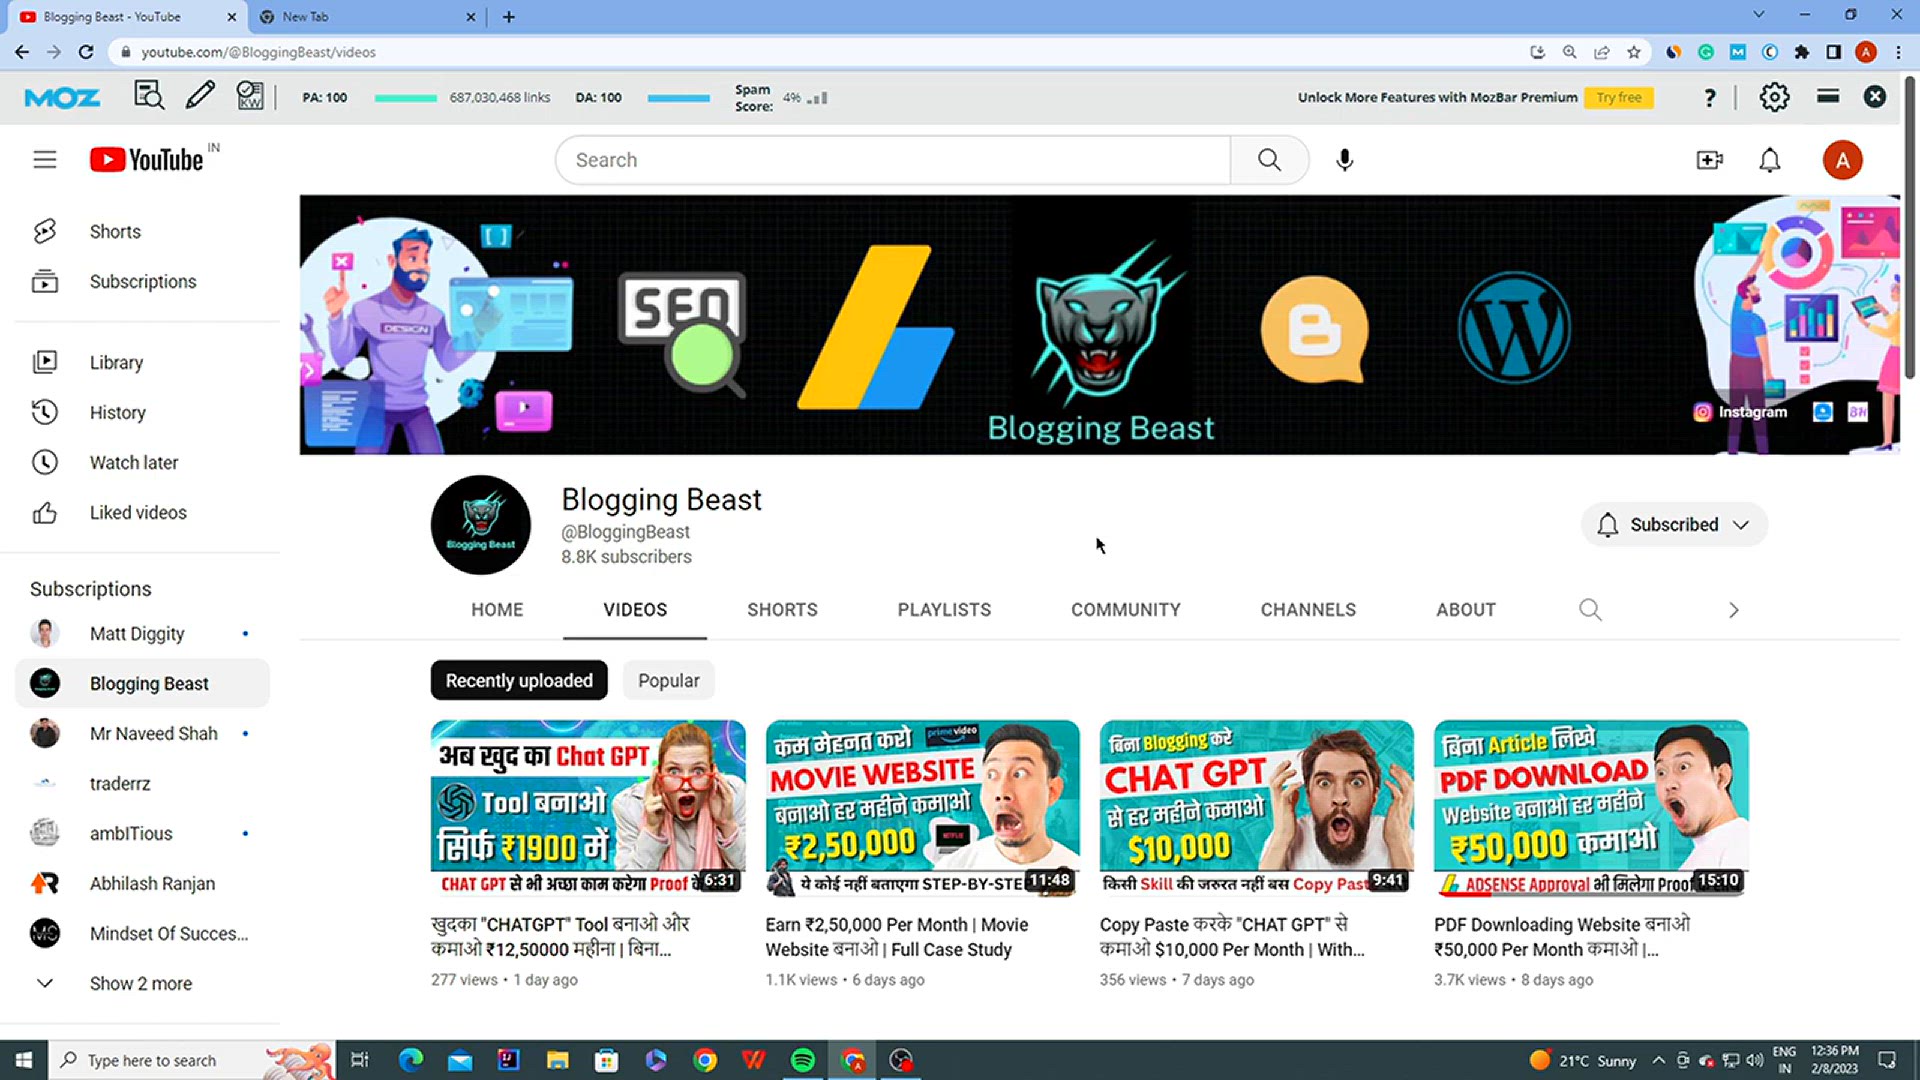Click MozBar highlight pencil icon
Image resolution: width=1920 pixels, height=1080 pixels.
[200, 96]
